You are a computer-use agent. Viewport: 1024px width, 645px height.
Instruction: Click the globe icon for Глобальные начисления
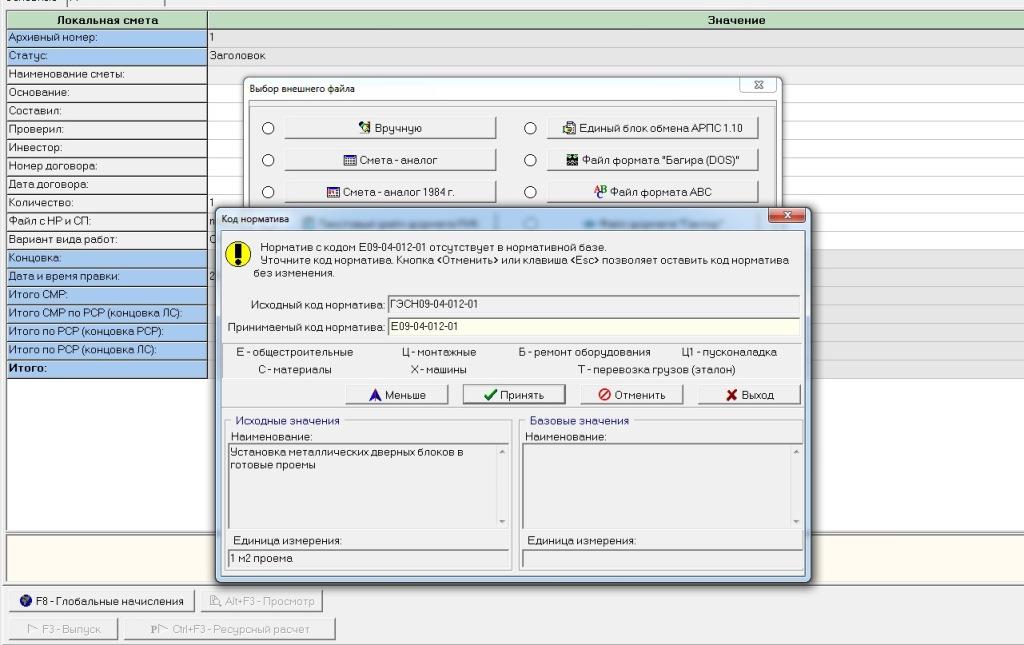(25, 601)
